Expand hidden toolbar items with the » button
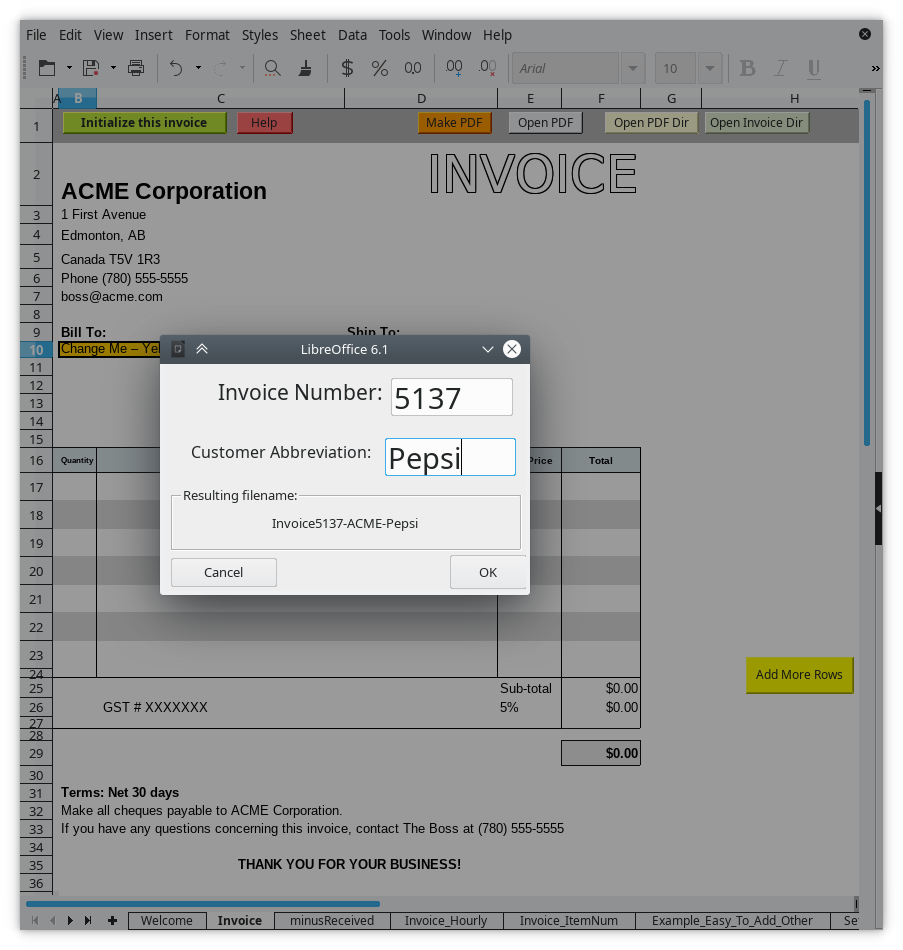This screenshot has height=950, width=903. tap(875, 68)
